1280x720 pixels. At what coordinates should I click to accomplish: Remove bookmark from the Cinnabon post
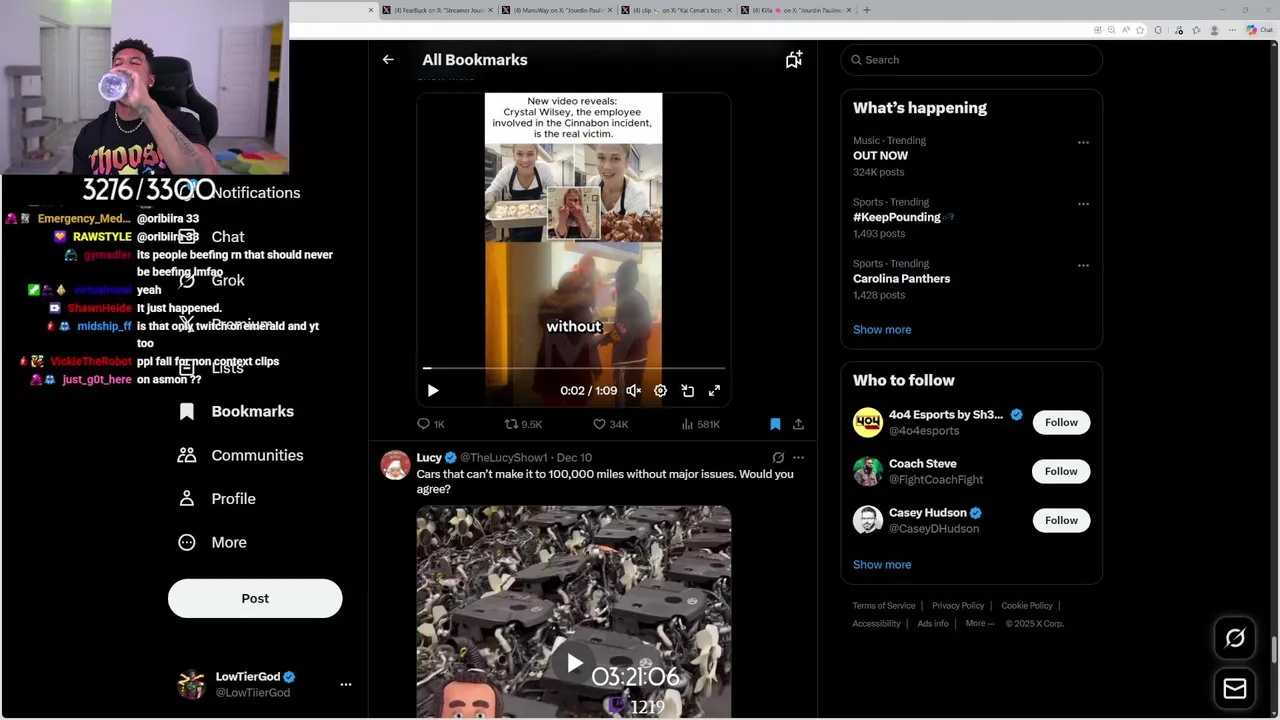(x=775, y=424)
